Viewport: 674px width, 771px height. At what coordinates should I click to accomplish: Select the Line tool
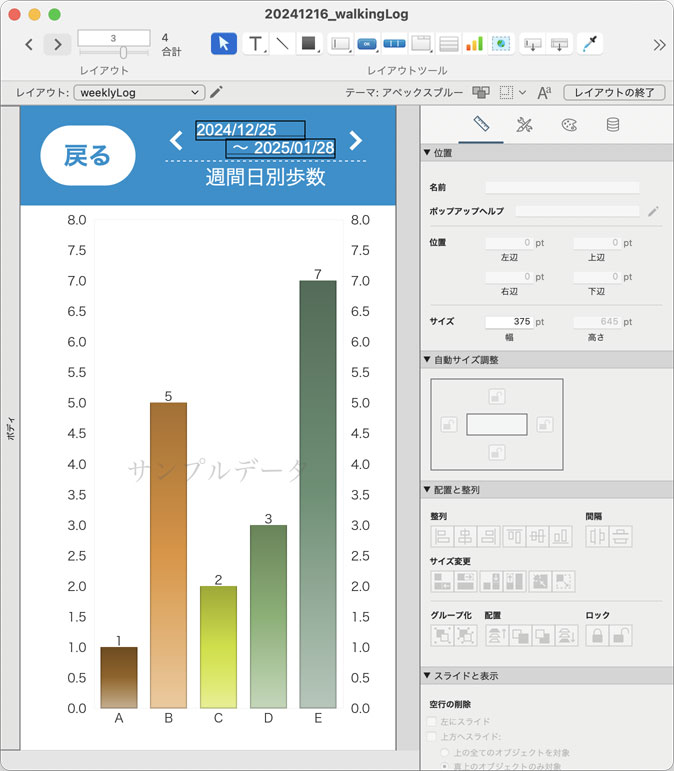(282, 44)
